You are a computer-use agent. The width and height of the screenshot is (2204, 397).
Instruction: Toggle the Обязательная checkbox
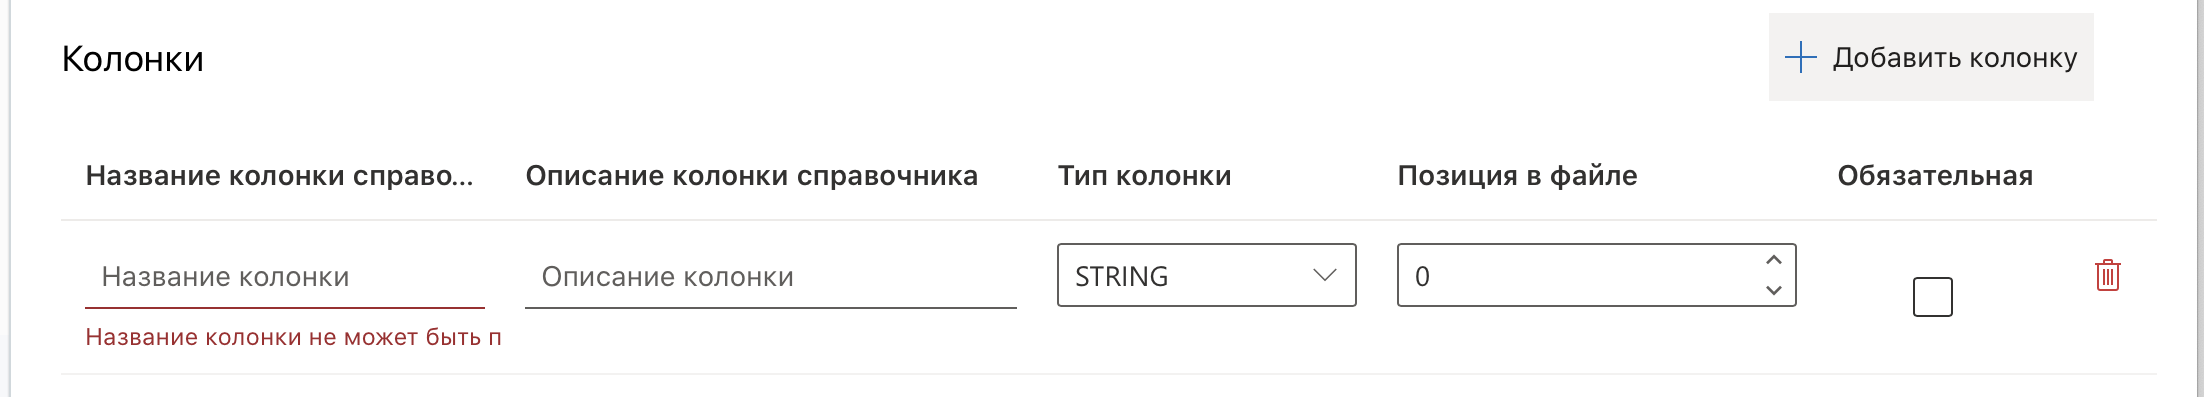click(1932, 296)
